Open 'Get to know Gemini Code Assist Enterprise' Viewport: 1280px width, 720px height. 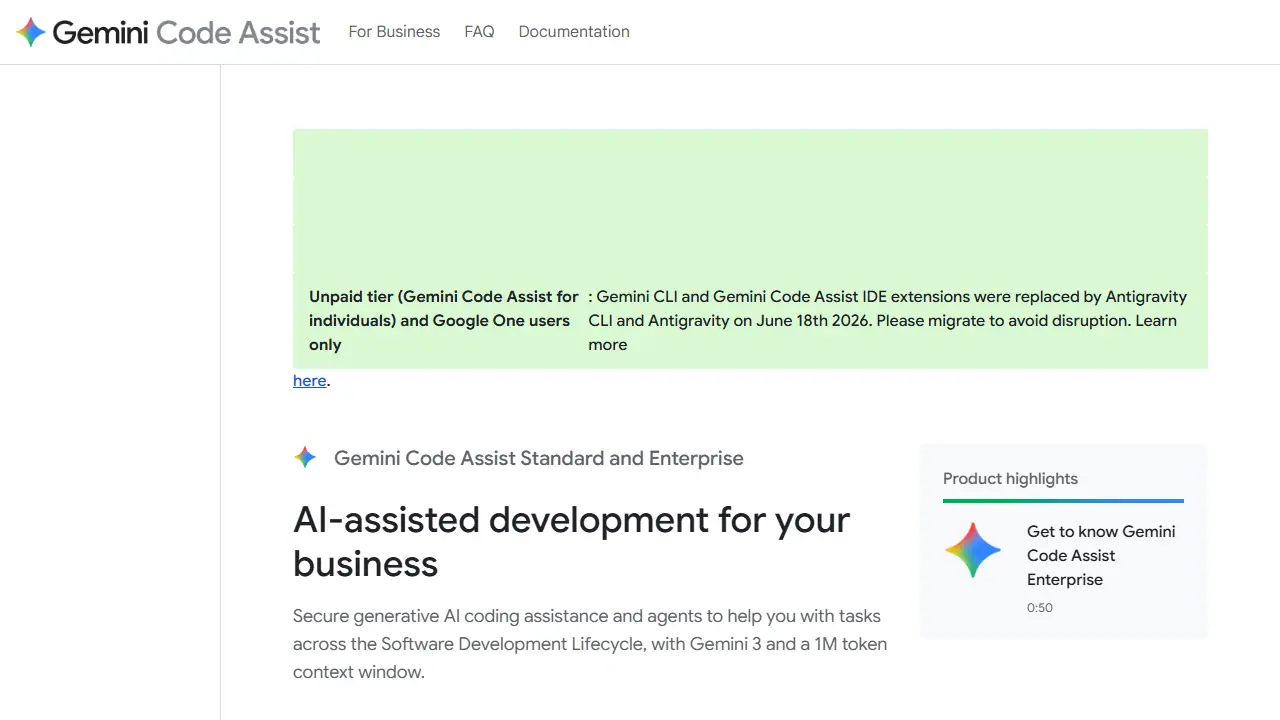[x=1101, y=556]
